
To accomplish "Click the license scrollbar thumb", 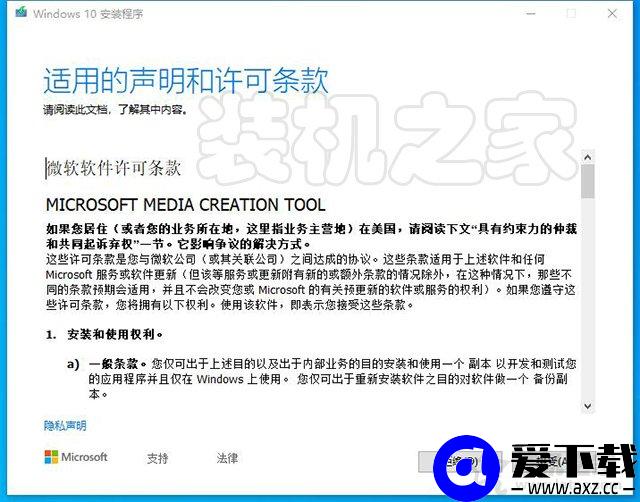I will 588,182.
